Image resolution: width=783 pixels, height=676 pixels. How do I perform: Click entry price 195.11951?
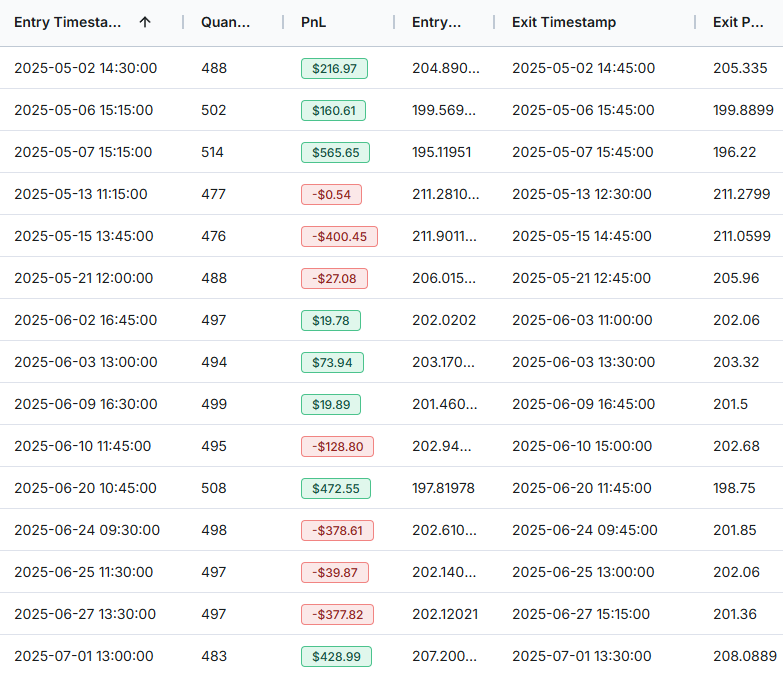(x=441, y=152)
